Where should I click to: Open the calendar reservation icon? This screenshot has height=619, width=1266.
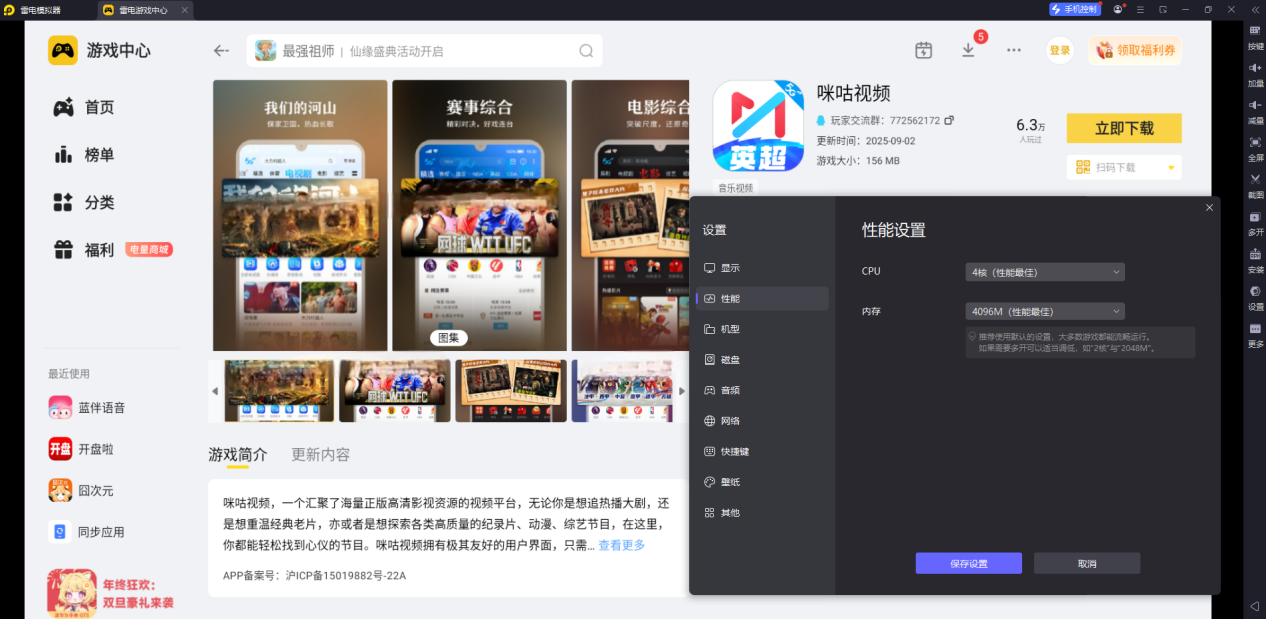click(x=923, y=50)
